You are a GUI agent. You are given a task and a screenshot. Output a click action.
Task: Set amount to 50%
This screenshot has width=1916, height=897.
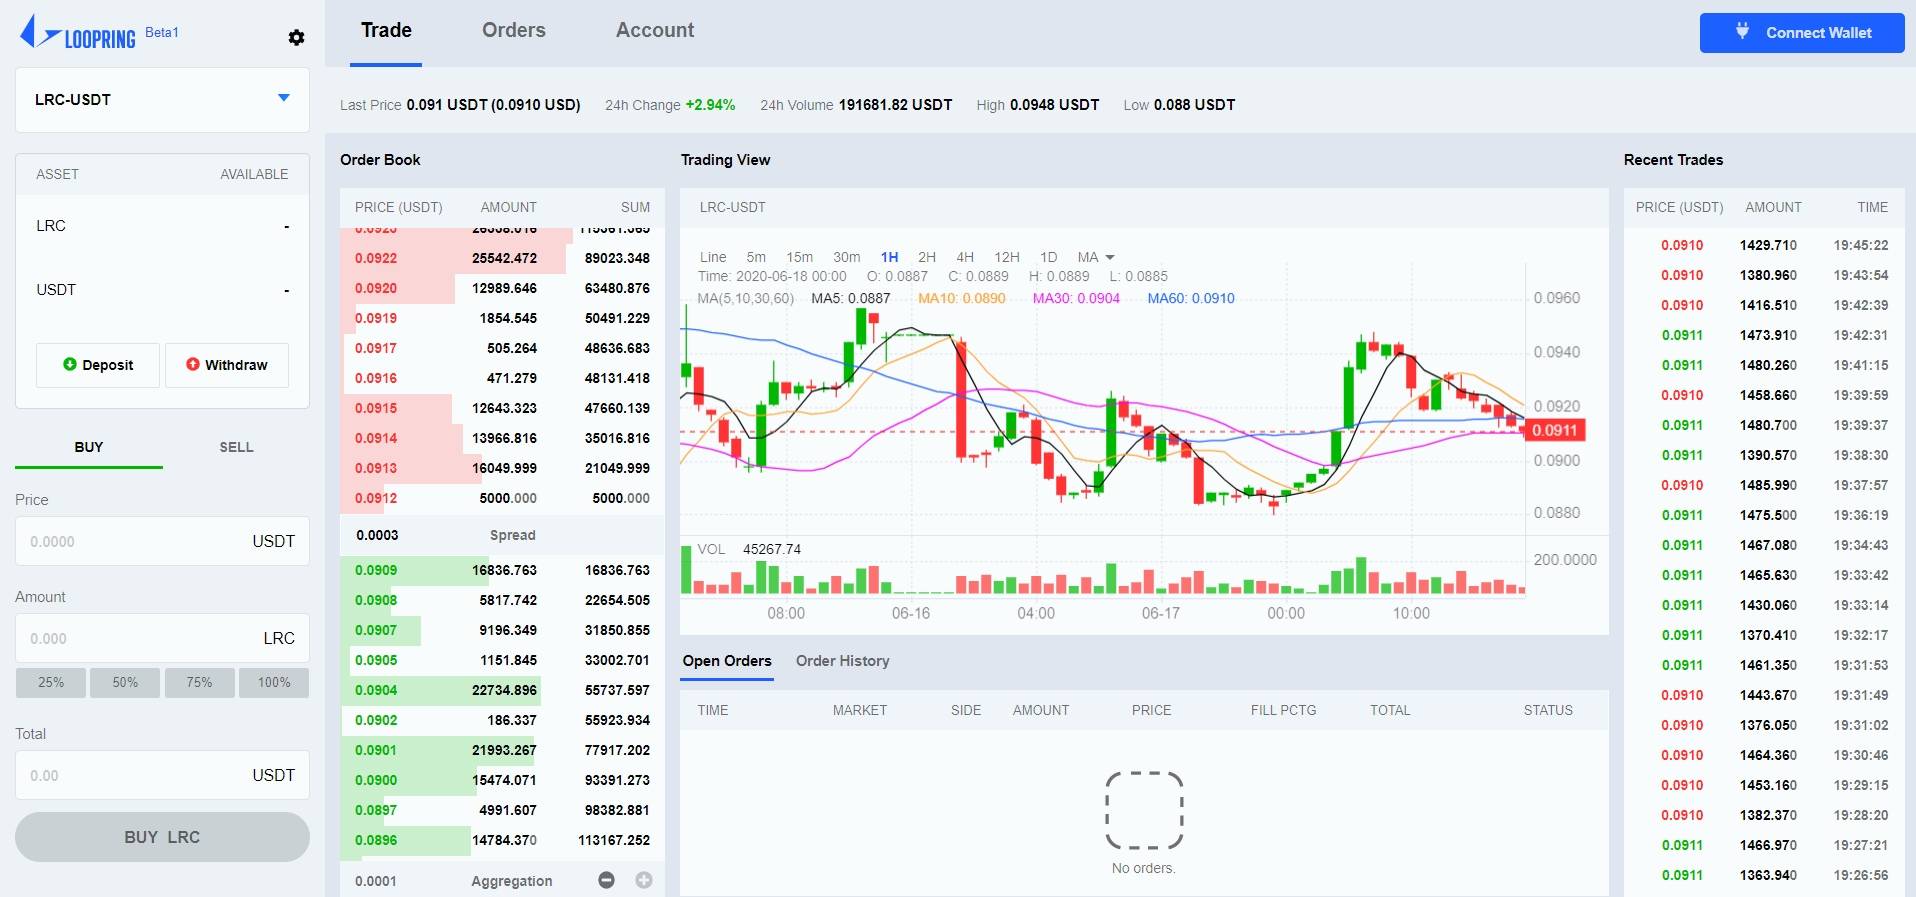[125, 682]
